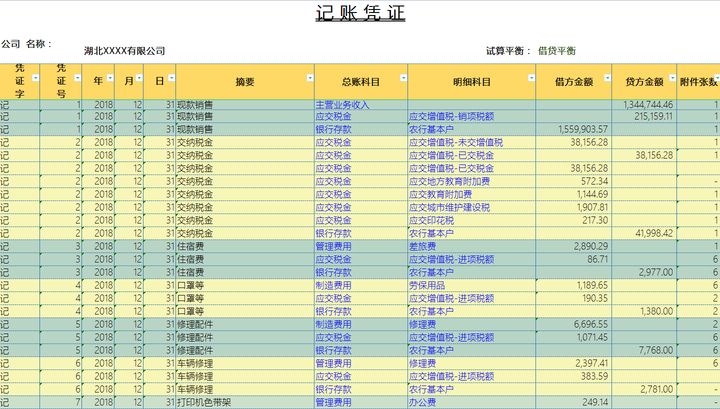Viewport: 720px width, 409px height.
Task: Select 修理费 in the 车辆修理 voucher row
Action: point(472,364)
